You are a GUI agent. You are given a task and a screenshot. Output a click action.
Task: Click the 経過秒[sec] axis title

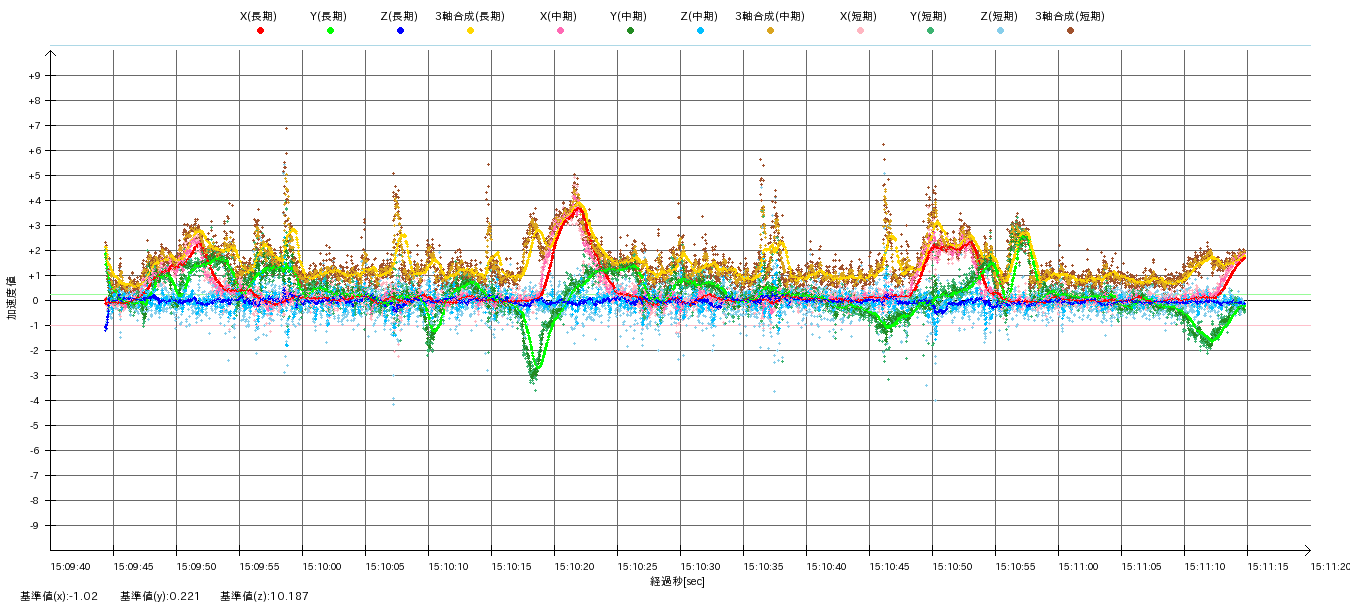click(x=677, y=581)
